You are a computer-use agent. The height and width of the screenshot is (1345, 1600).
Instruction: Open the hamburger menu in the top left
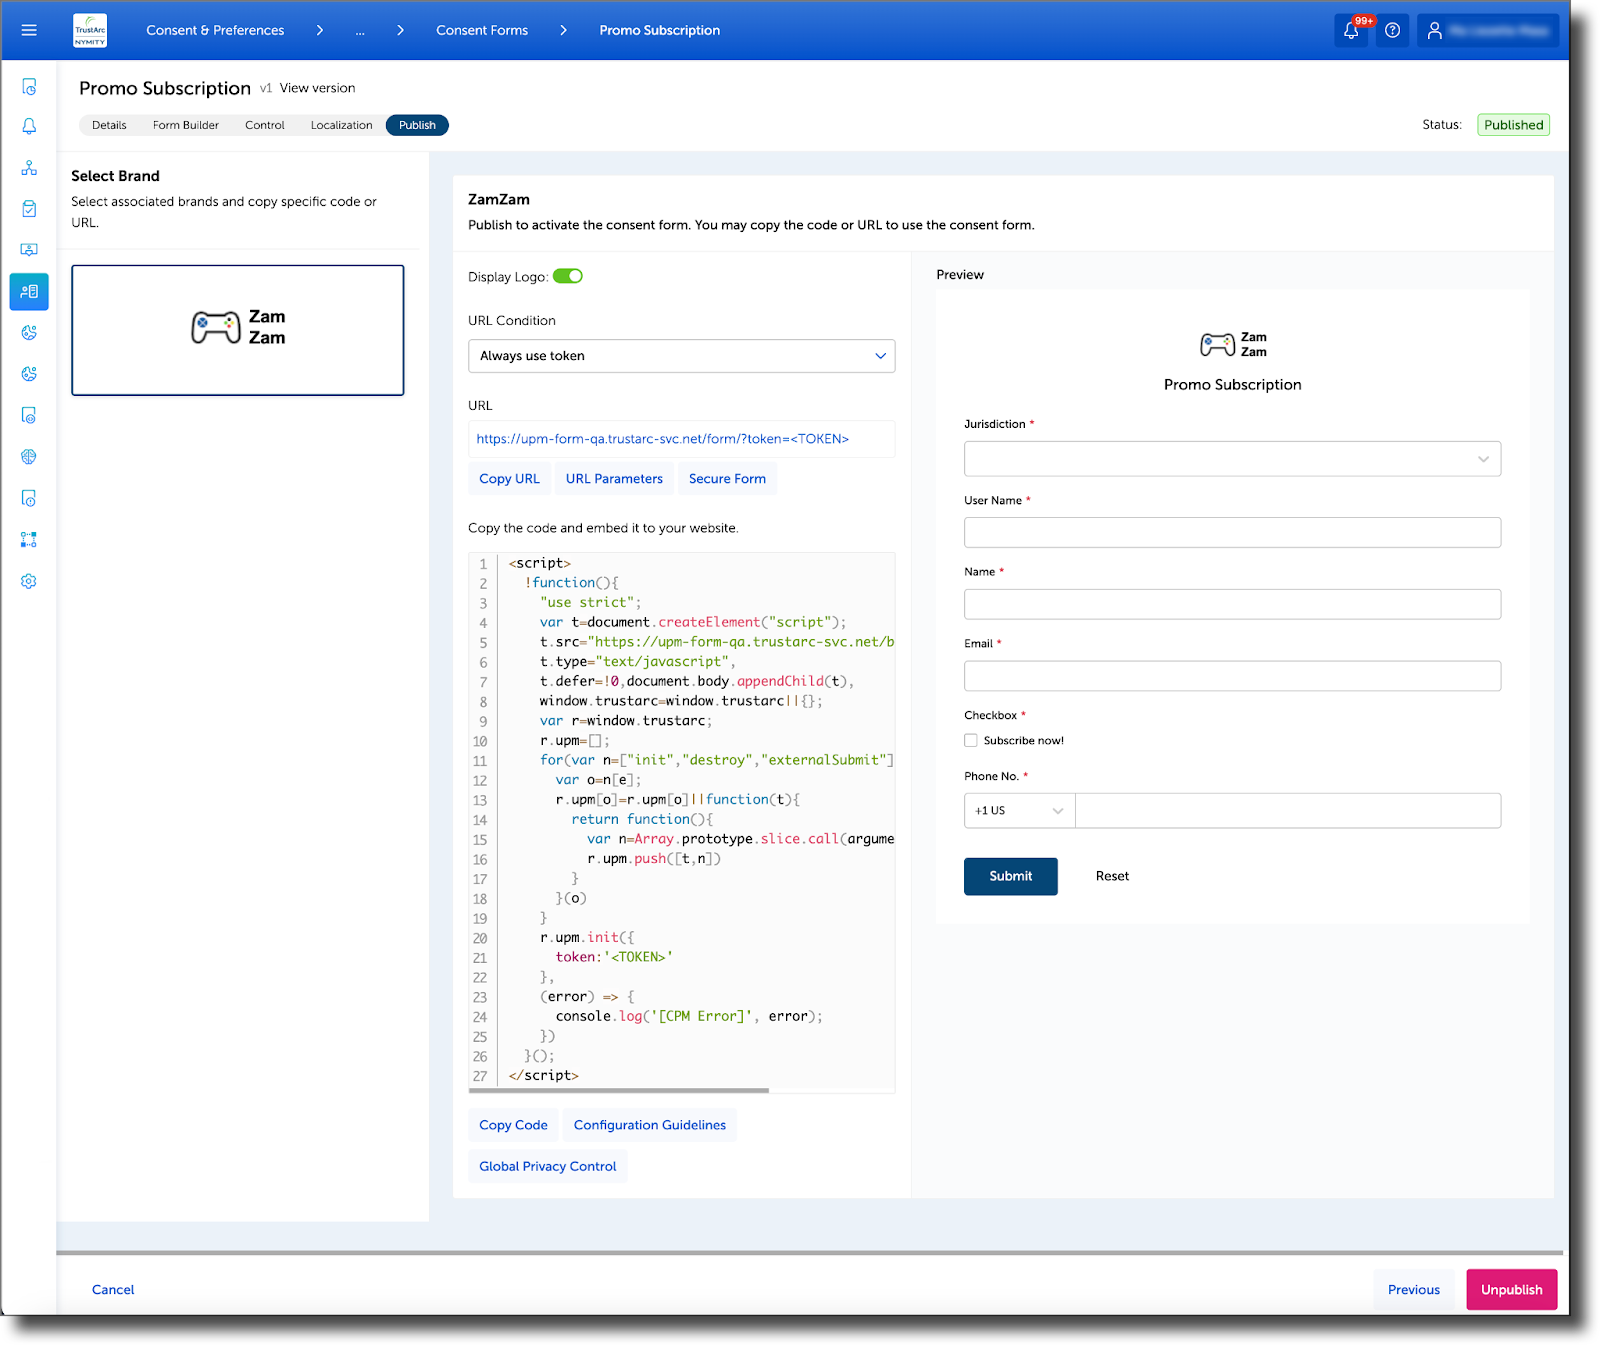tap(29, 30)
